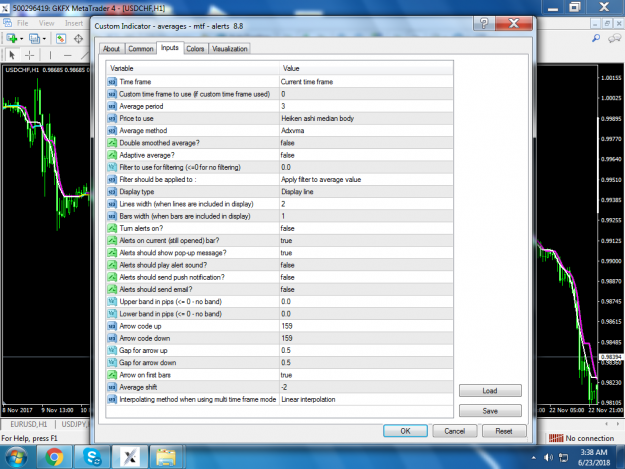Open MetaTrader taskbar icon
Image resolution: width=625 pixels, height=469 pixels.
(x=130, y=457)
